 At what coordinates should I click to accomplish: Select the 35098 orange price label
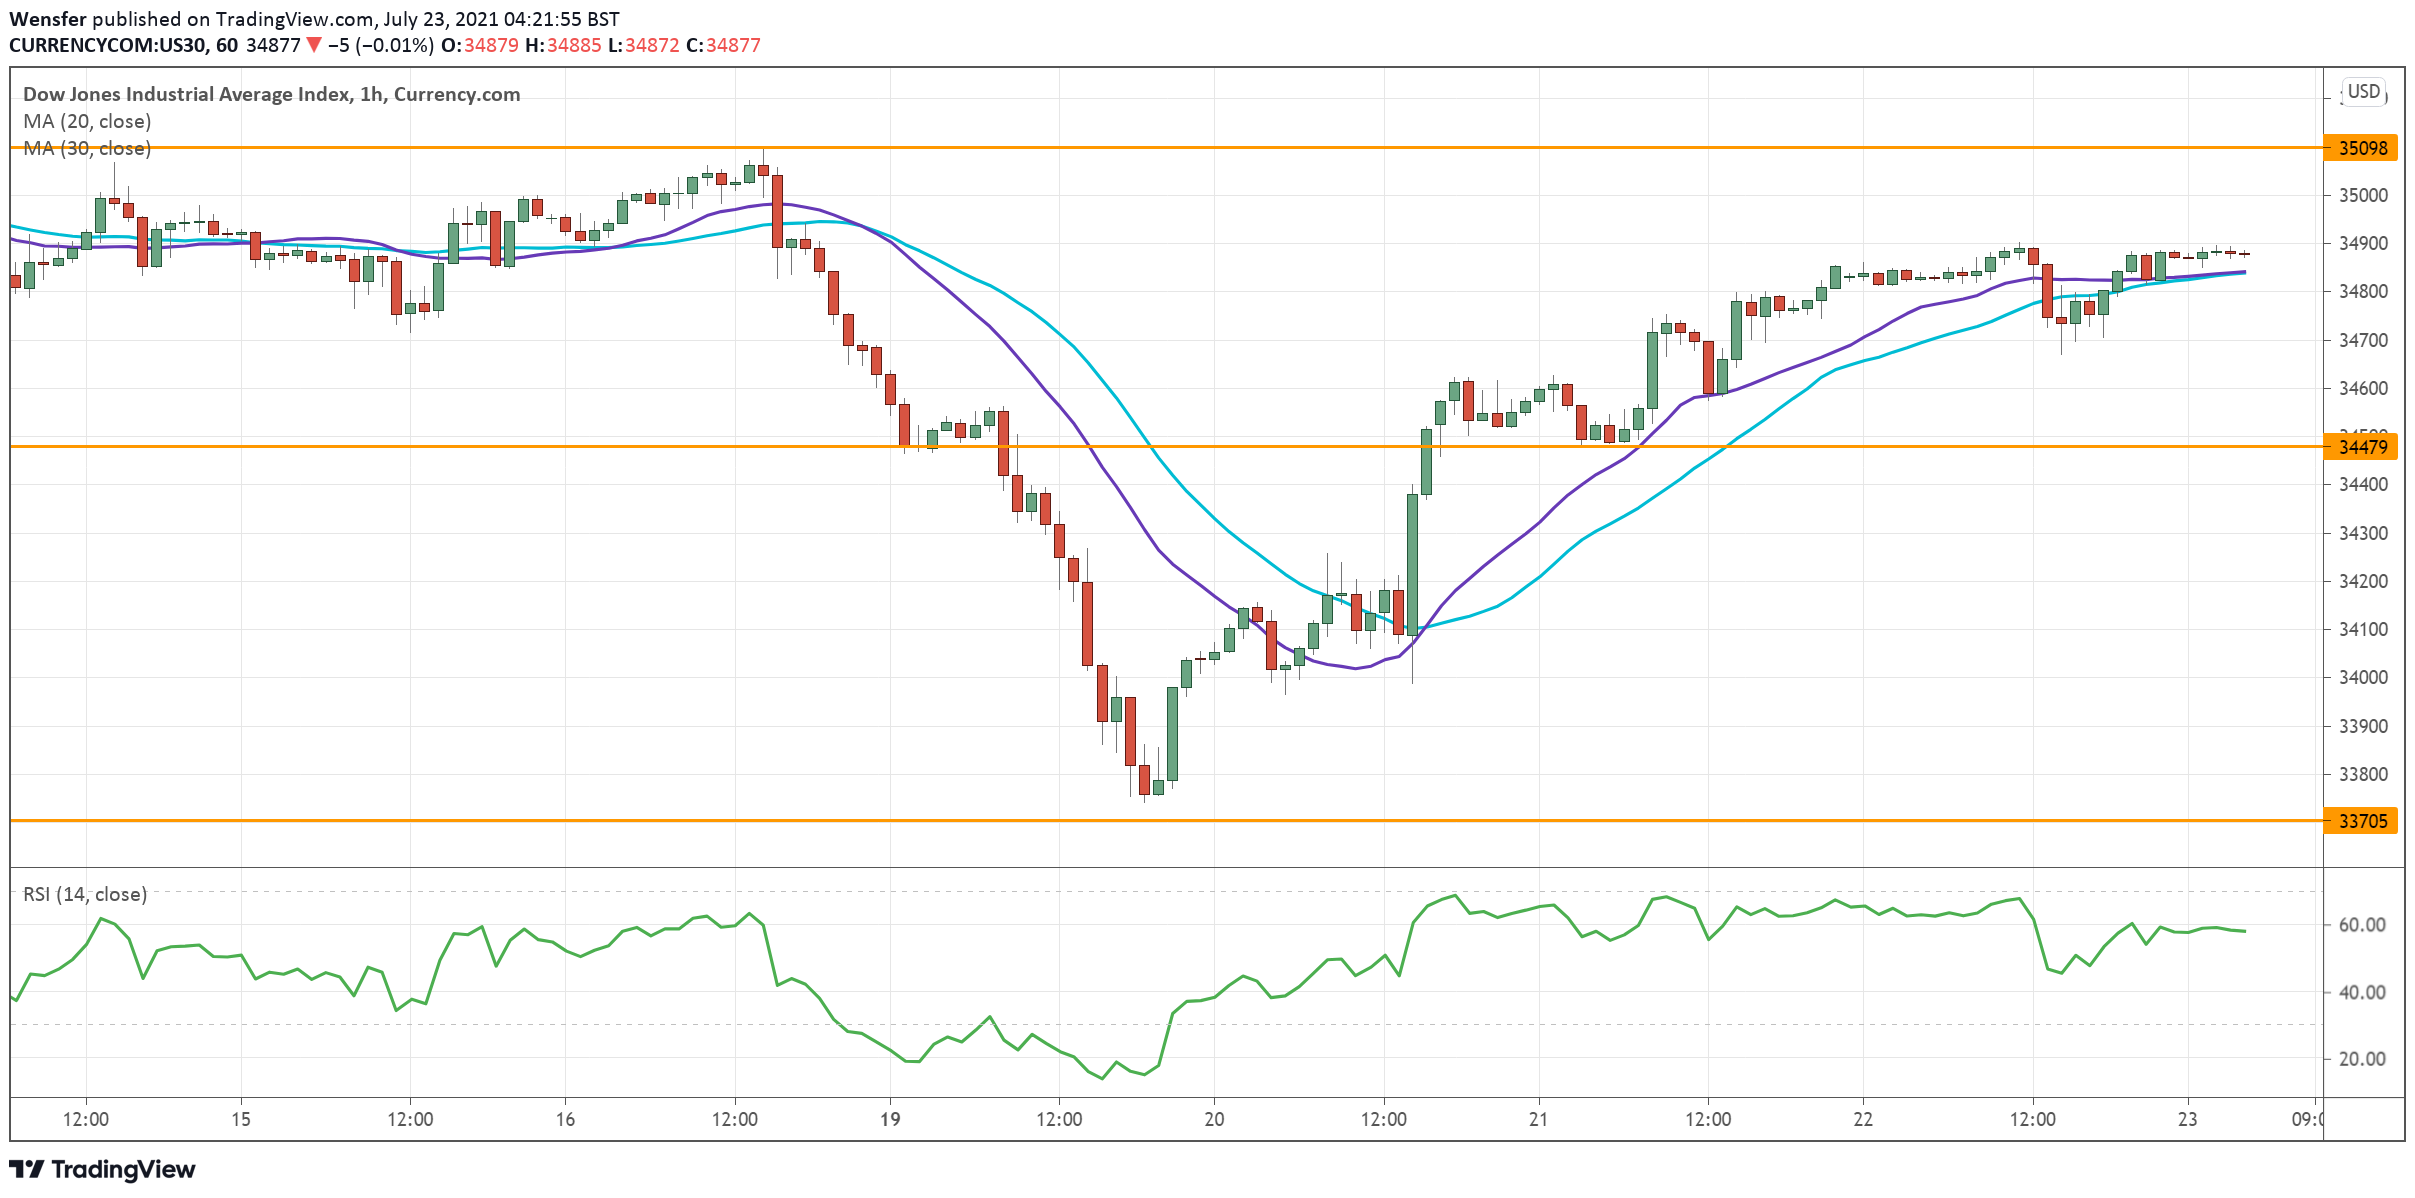2362,148
